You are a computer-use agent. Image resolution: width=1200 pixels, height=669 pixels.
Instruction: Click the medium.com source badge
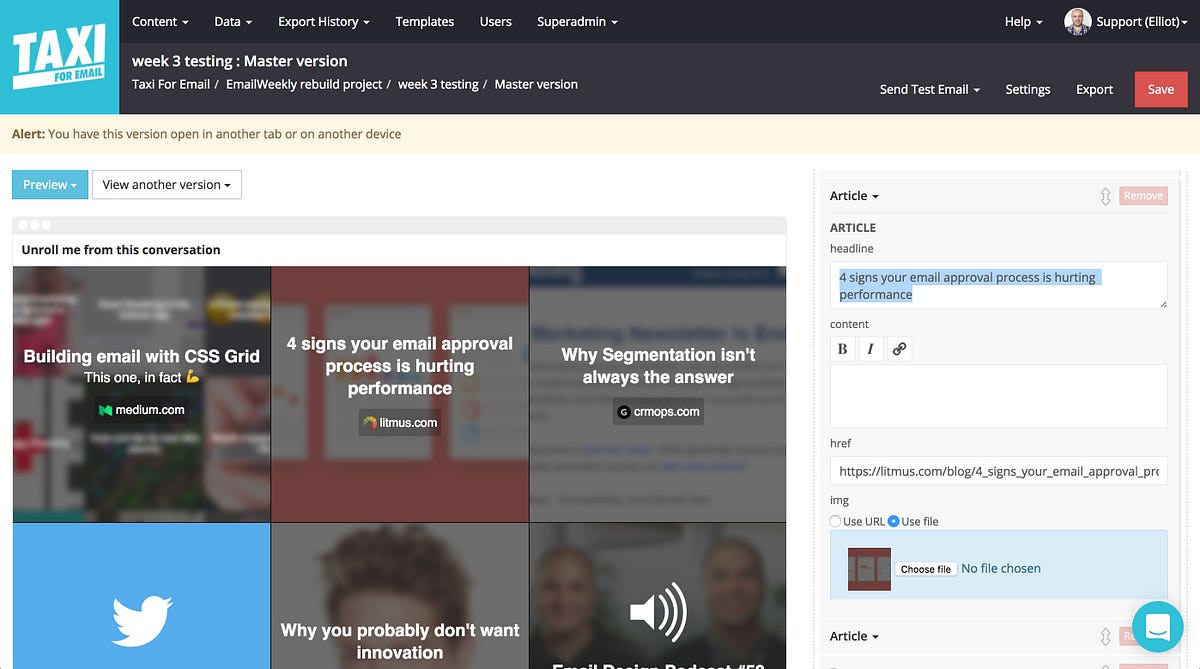141,410
